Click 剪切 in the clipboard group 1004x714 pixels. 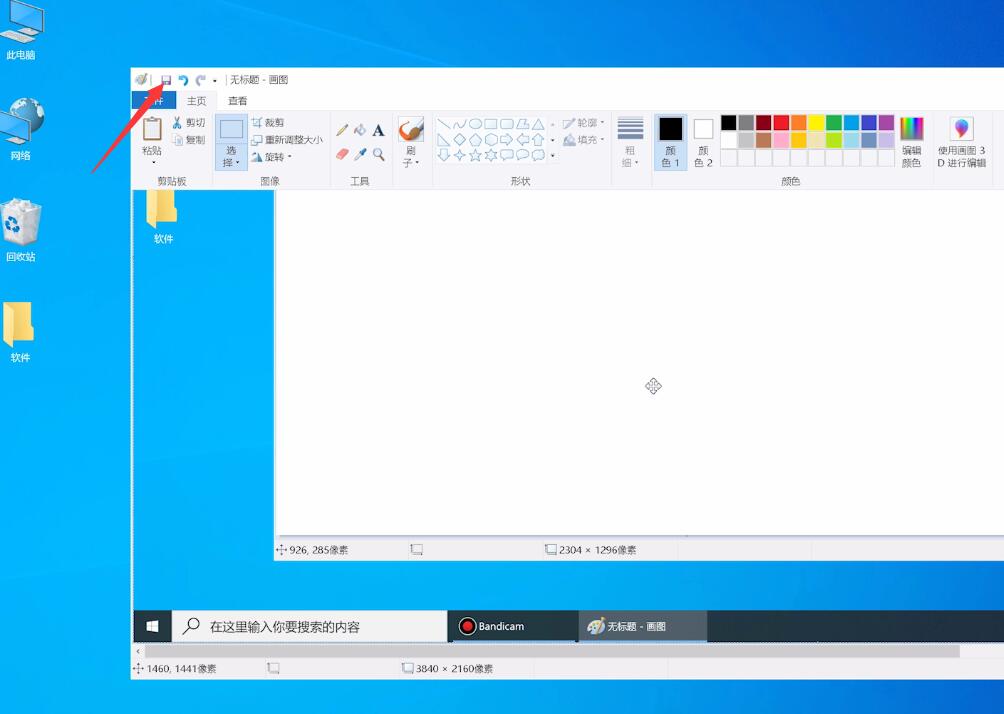tap(188, 122)
